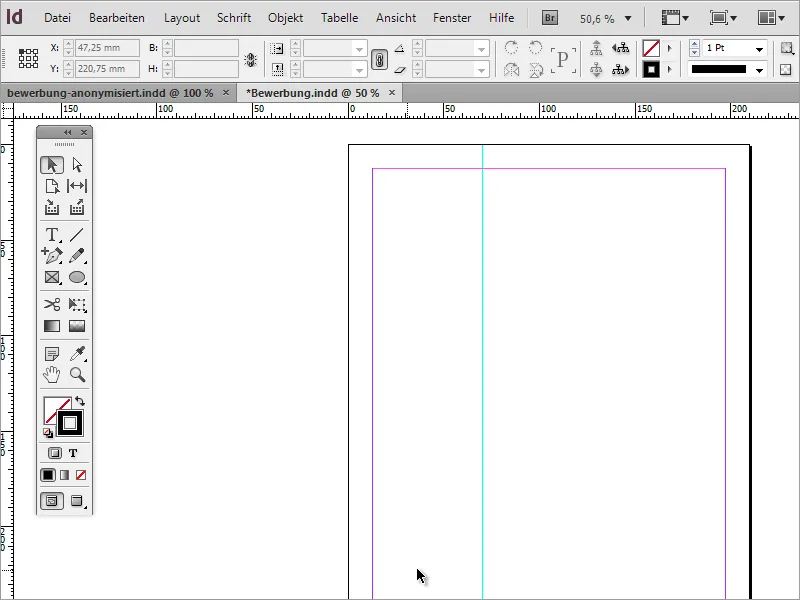The height and width of the screenshot is (600, 800).
Task: Apply color button in Tools panel
Action: coord(48,475)
